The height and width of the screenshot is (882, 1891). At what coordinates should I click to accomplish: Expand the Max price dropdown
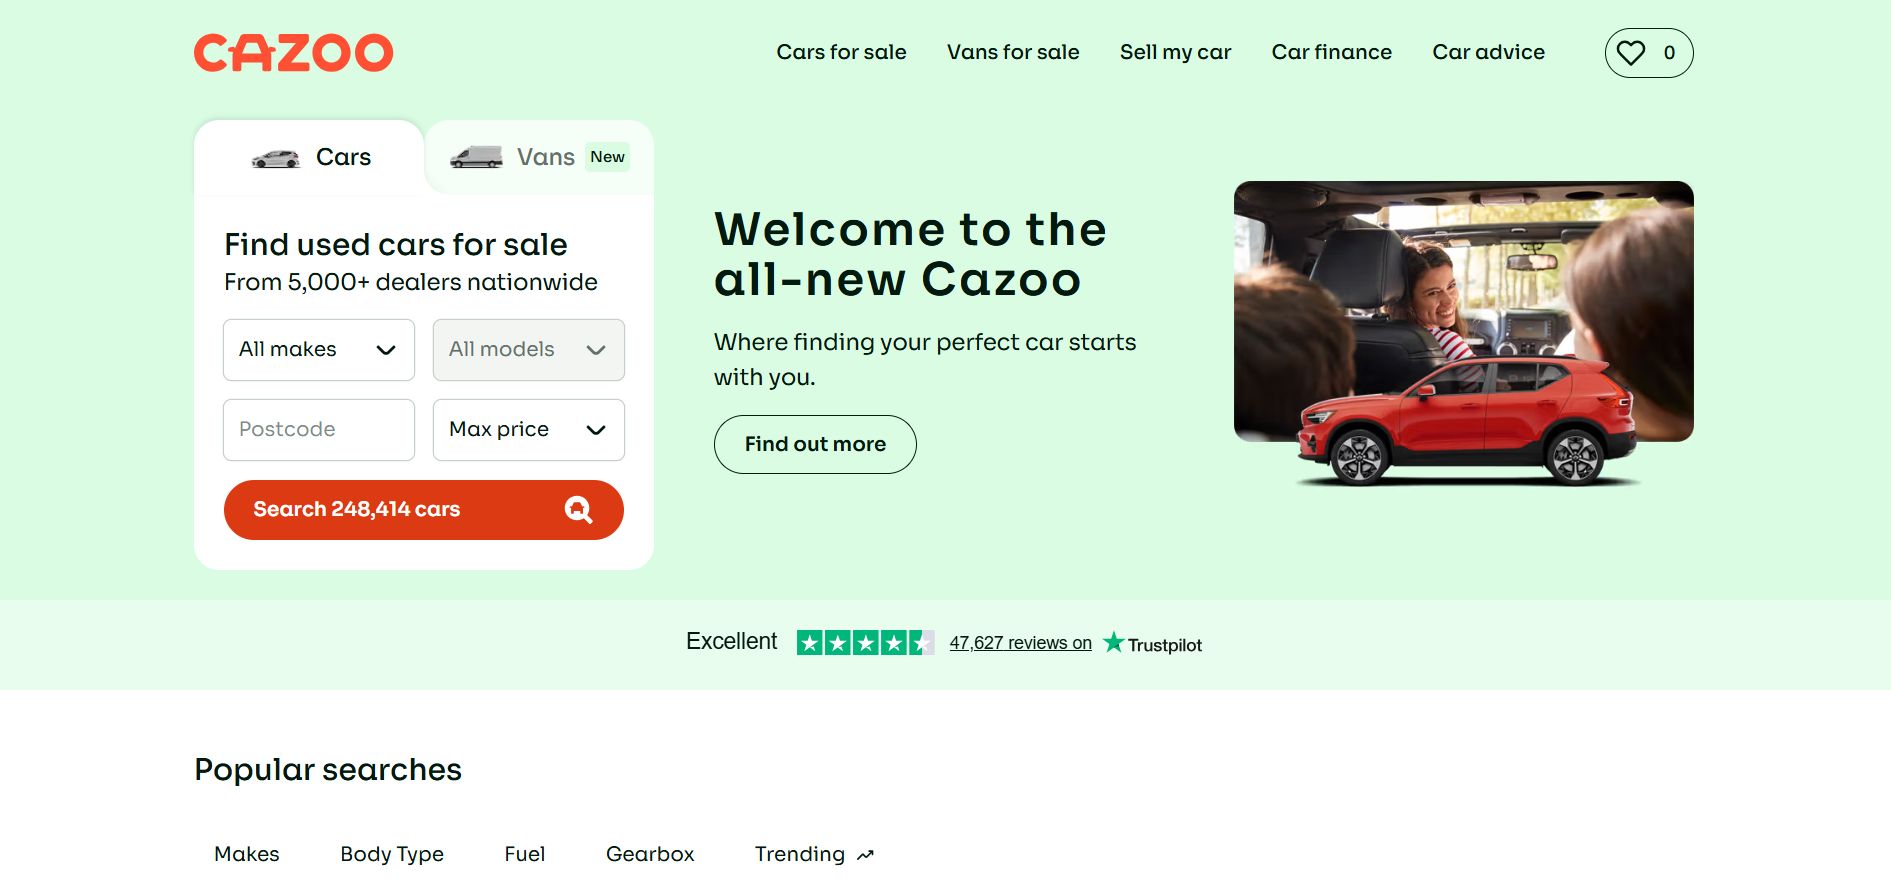529,430
